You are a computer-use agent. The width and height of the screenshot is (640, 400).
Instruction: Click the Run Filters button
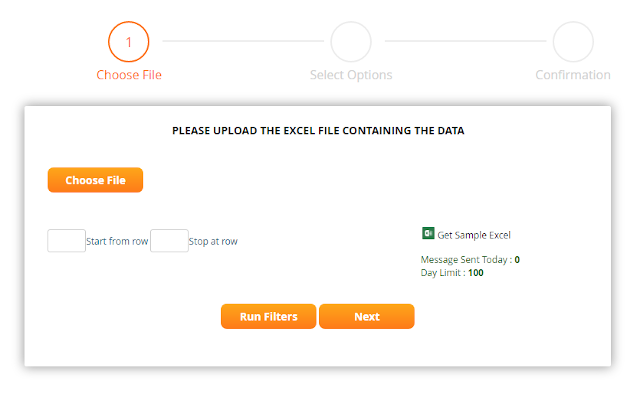(x=268, y=316)
